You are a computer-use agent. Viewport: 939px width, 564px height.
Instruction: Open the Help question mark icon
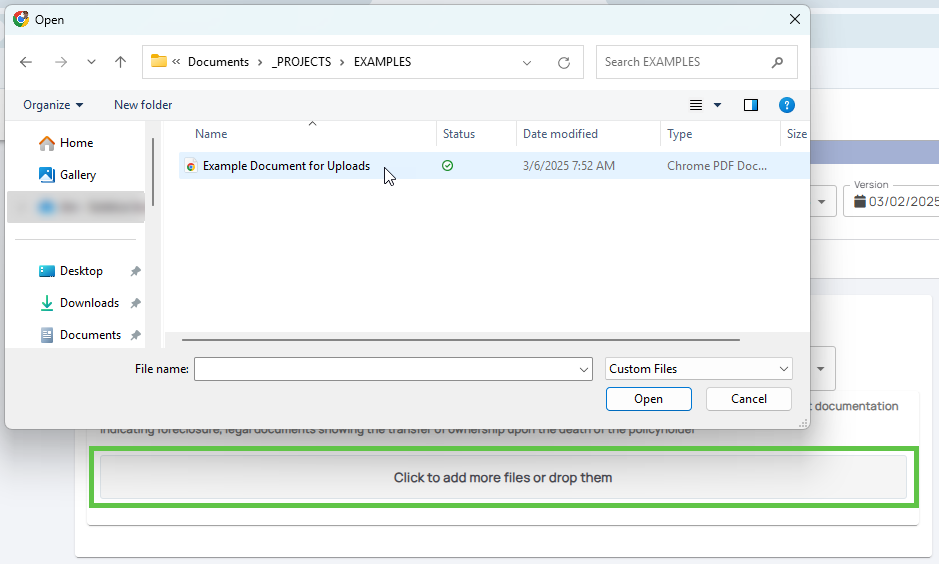(x=786, y=105)
